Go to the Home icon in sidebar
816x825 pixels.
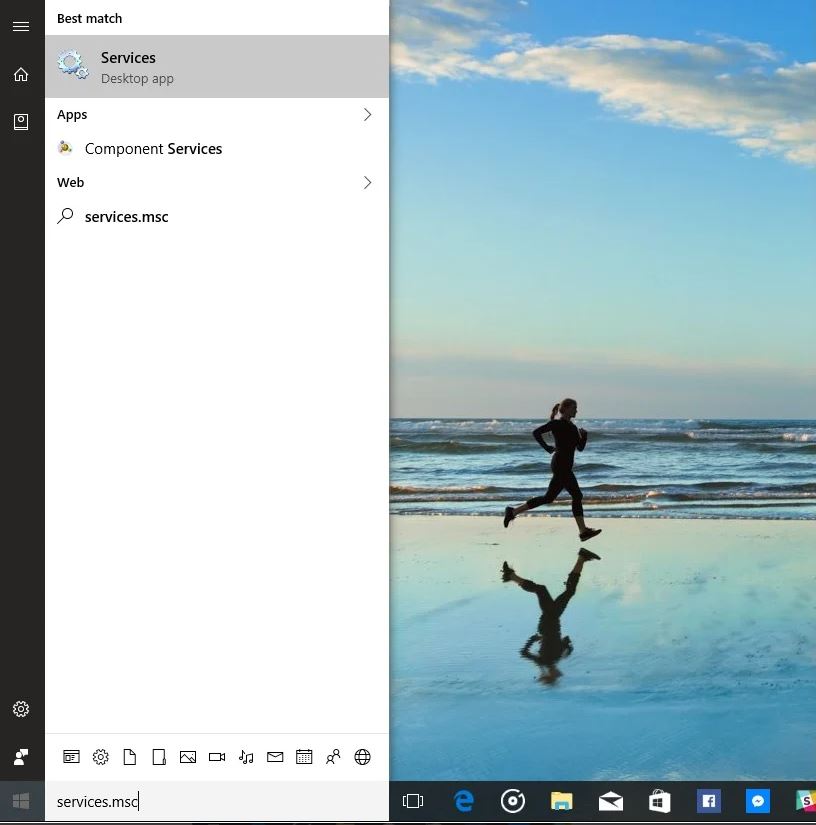point(21,75)
